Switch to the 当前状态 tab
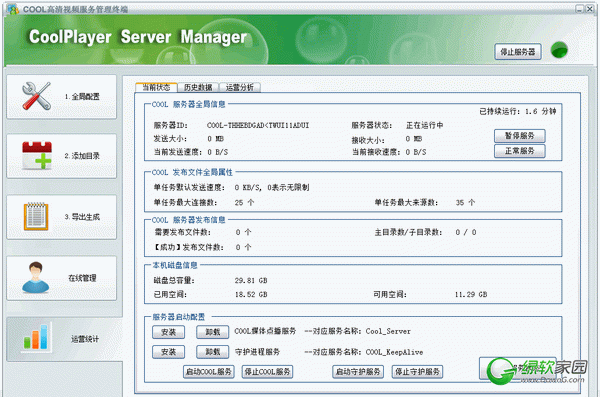Viewport: 600px width, 397px height. (x=156, y=87)
